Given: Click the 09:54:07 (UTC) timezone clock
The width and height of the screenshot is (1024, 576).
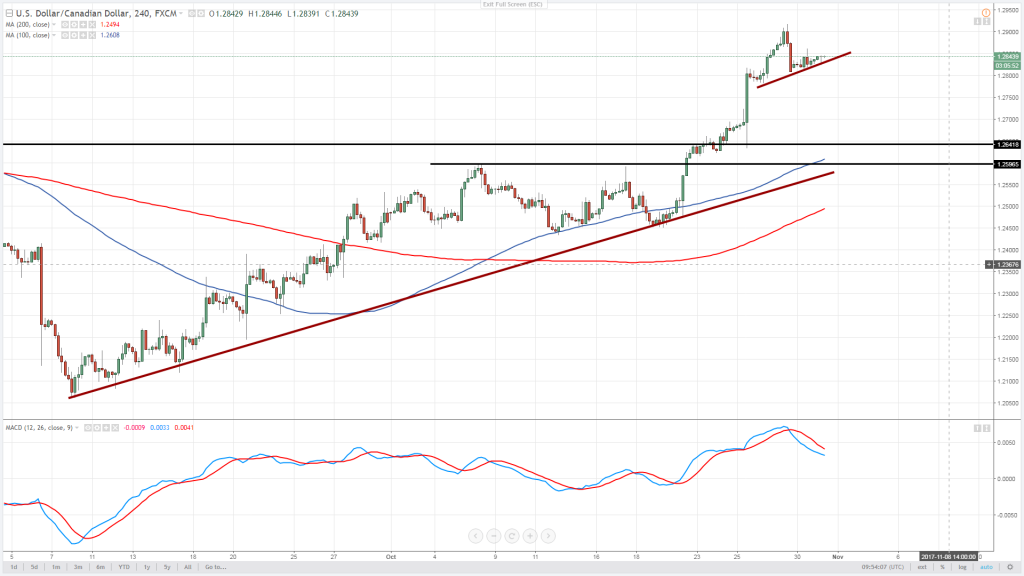Looking at the screenshot, I should (x=883, y=567).
